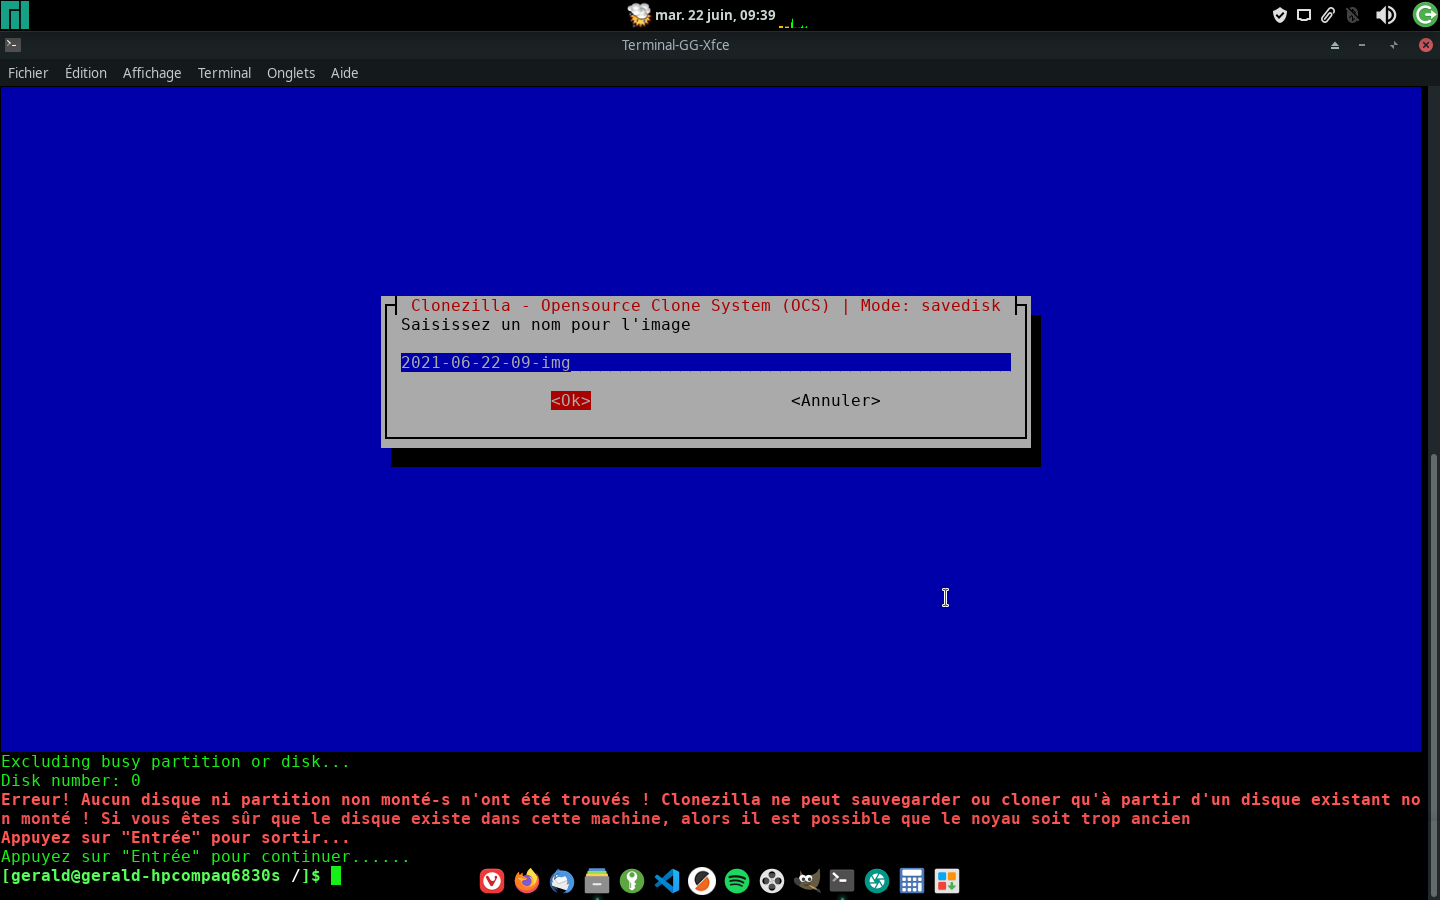Open the file manager dock icon
The height and width of the screenshot is (900, 1440).
point(597,881)
